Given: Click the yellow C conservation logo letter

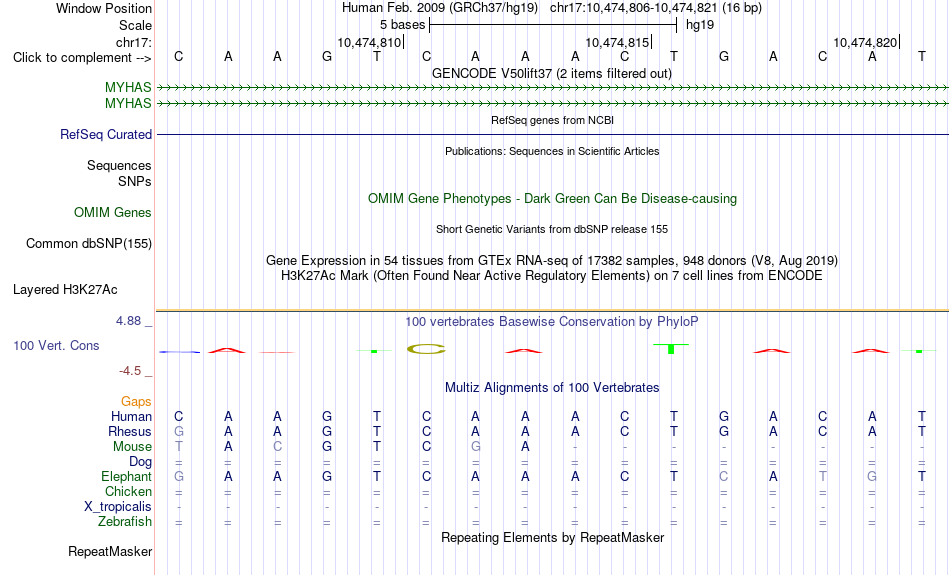Looking at the screenshot, I should (426, 348).
